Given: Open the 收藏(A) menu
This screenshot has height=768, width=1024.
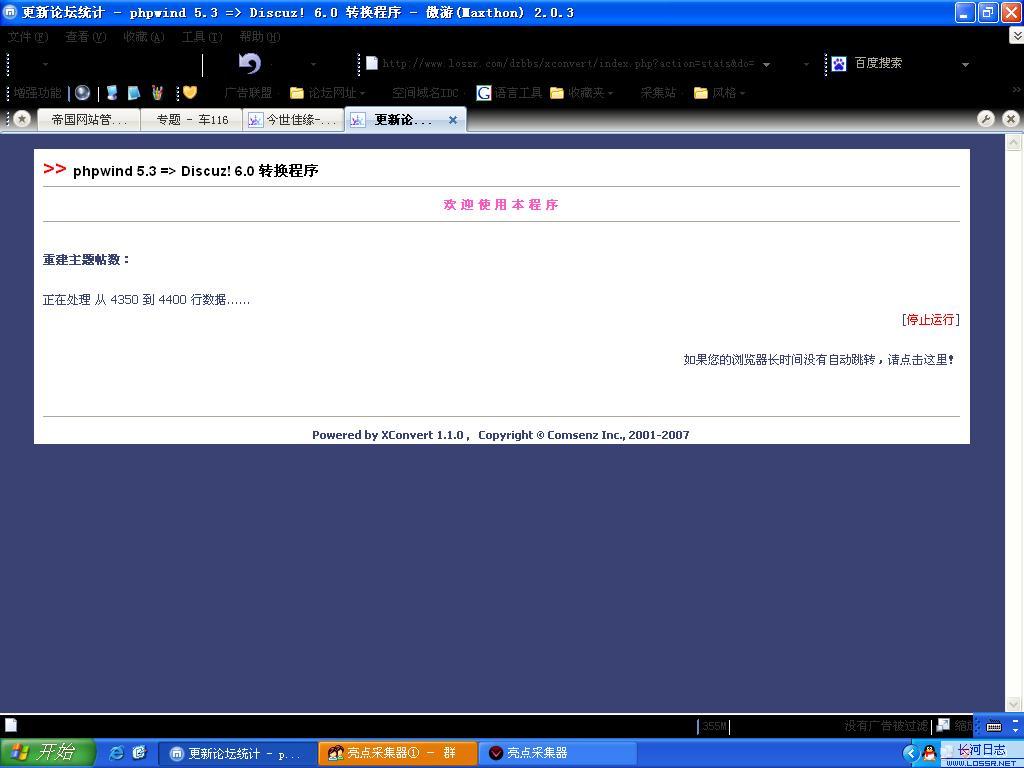Looking at the screenshot, I should [144, 37].
